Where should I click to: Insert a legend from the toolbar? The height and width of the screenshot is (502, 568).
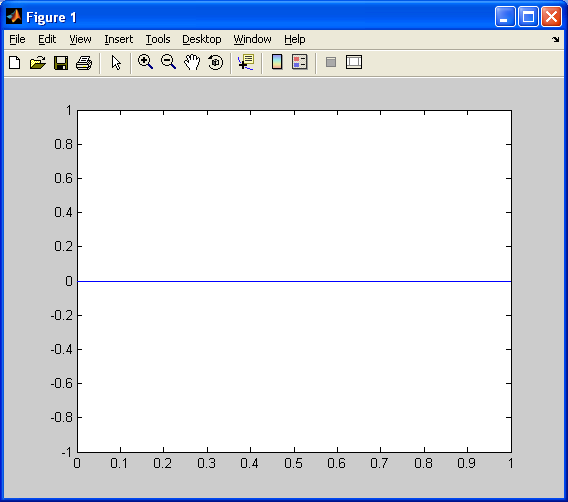300,62
